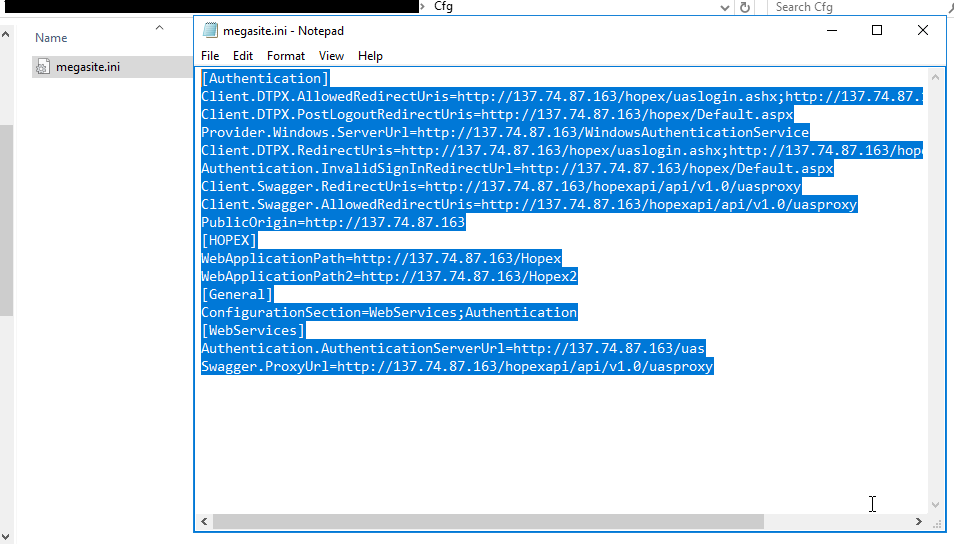Open the Edit menu in Notepad
This screenshot has width=954, height=544.
(x=243, y=56)
